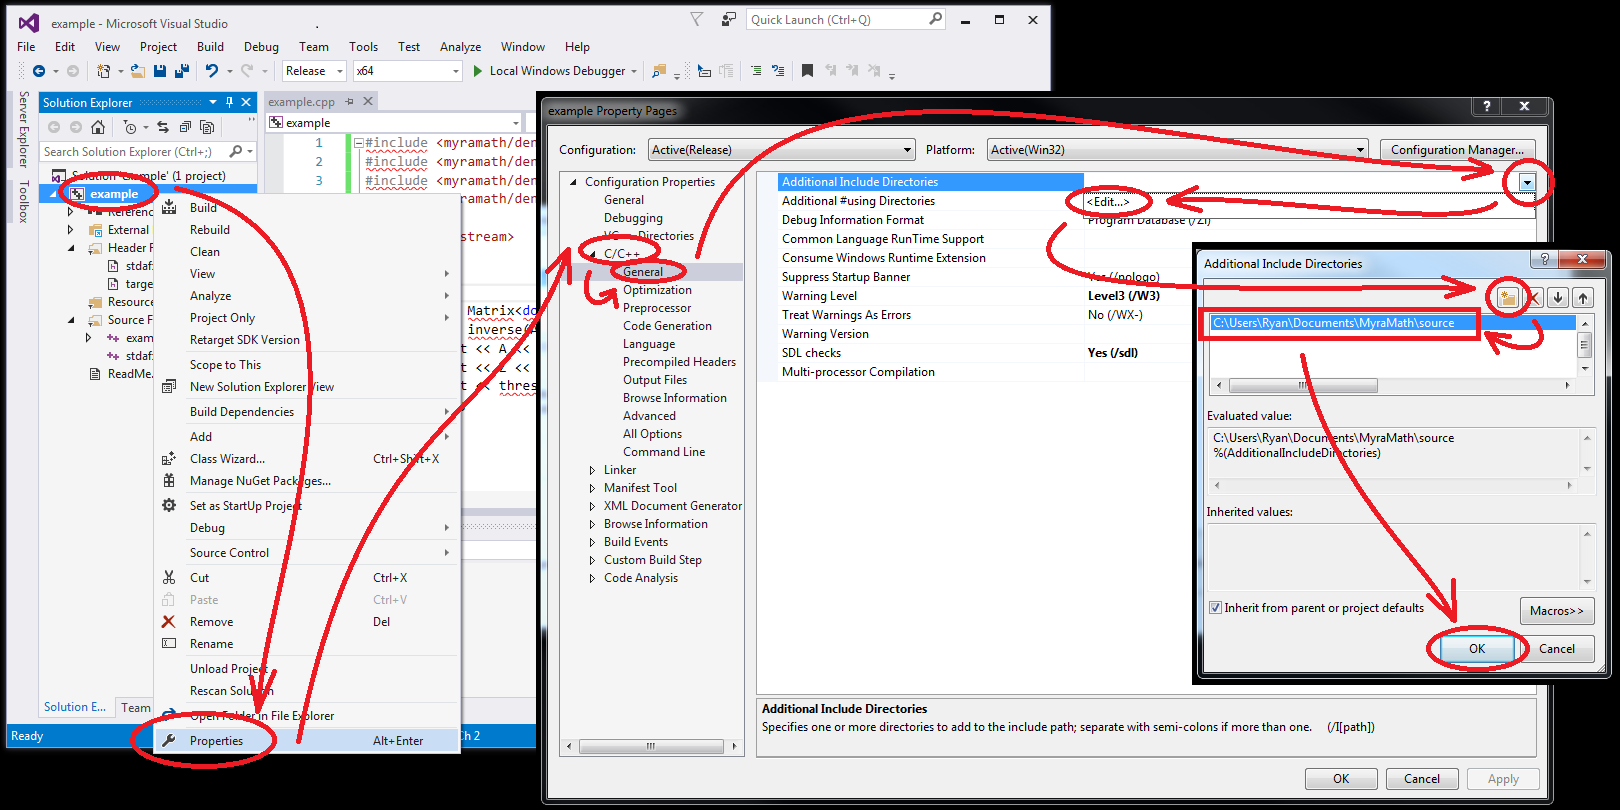The image size is (1620, 810).
Task: Click the New Project icon in the toolbar
Action: coord(103,71)
